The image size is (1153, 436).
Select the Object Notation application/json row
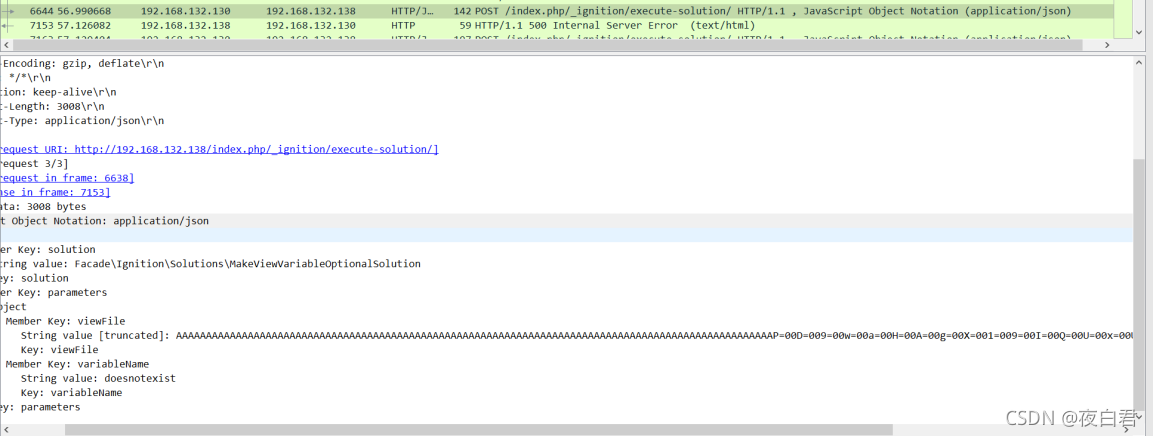[566, 221]
